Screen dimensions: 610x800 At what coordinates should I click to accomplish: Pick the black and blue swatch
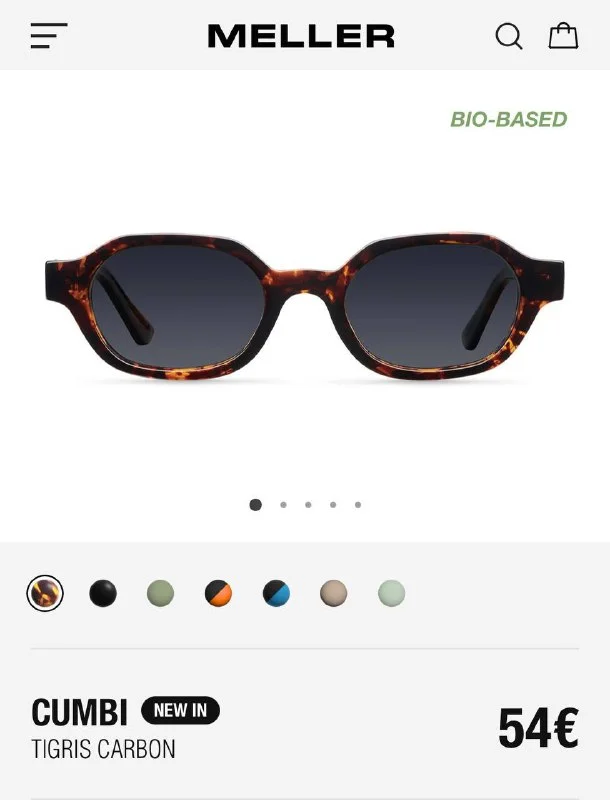tap(276, 593)
